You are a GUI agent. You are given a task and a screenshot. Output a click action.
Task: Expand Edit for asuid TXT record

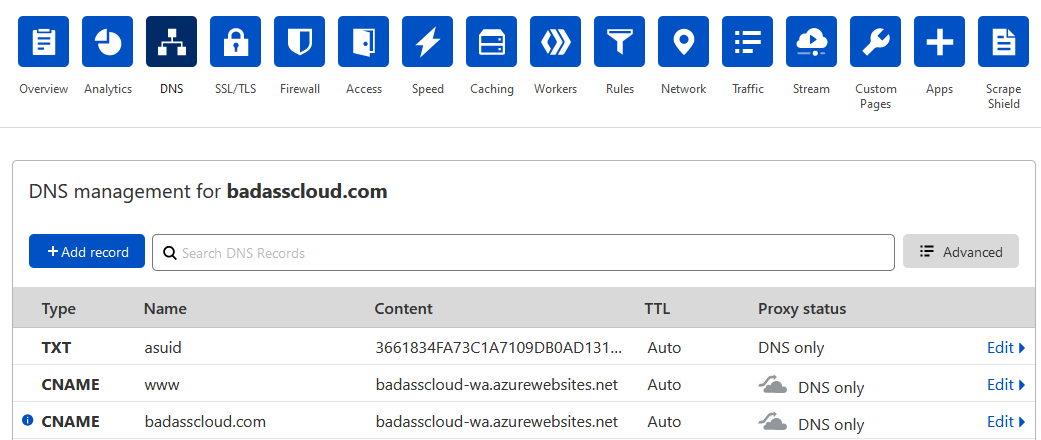(1006, 348)
